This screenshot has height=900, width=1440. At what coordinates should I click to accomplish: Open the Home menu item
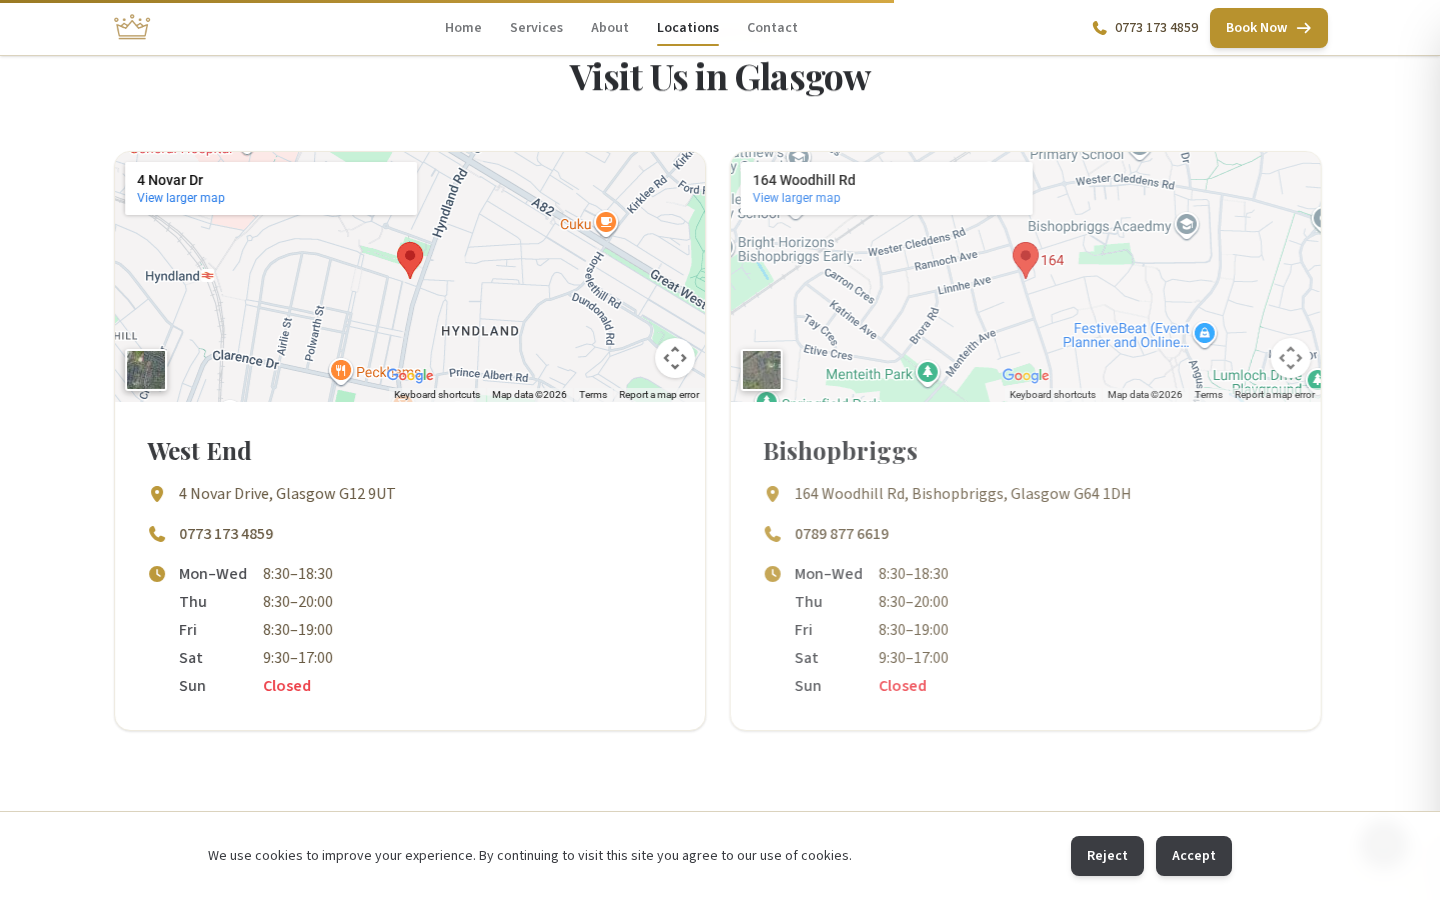(463, 28)
